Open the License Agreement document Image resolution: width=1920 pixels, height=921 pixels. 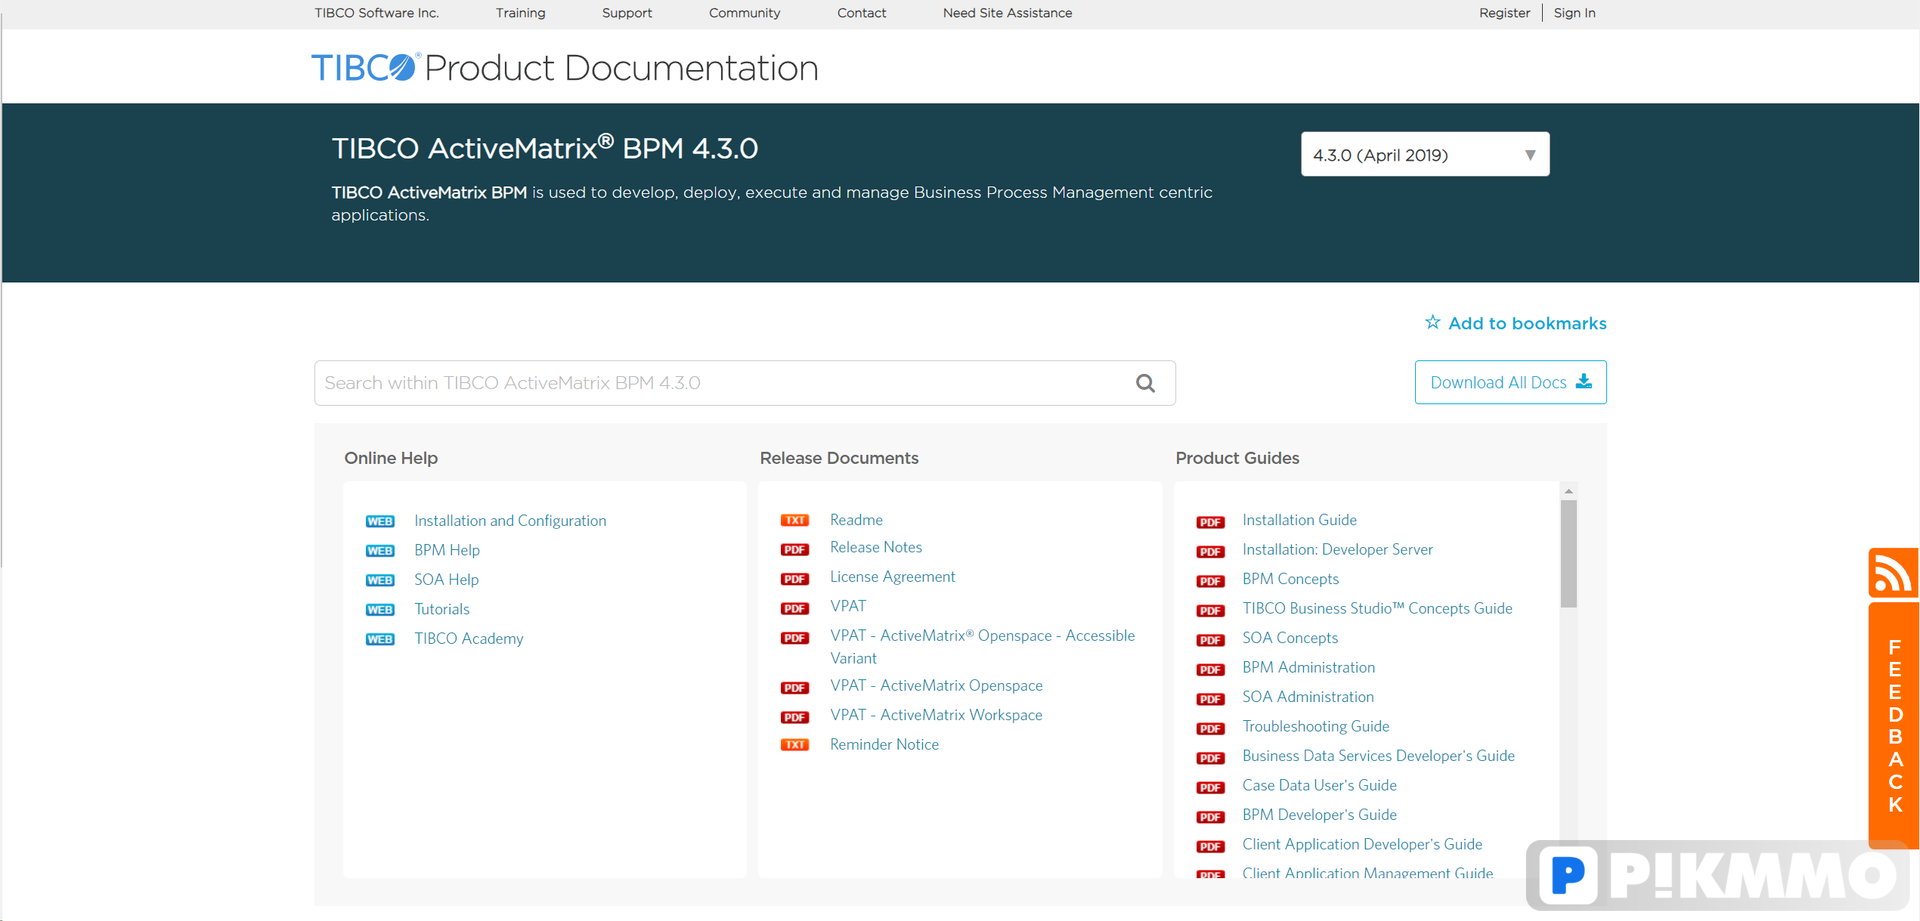(892, 577)
